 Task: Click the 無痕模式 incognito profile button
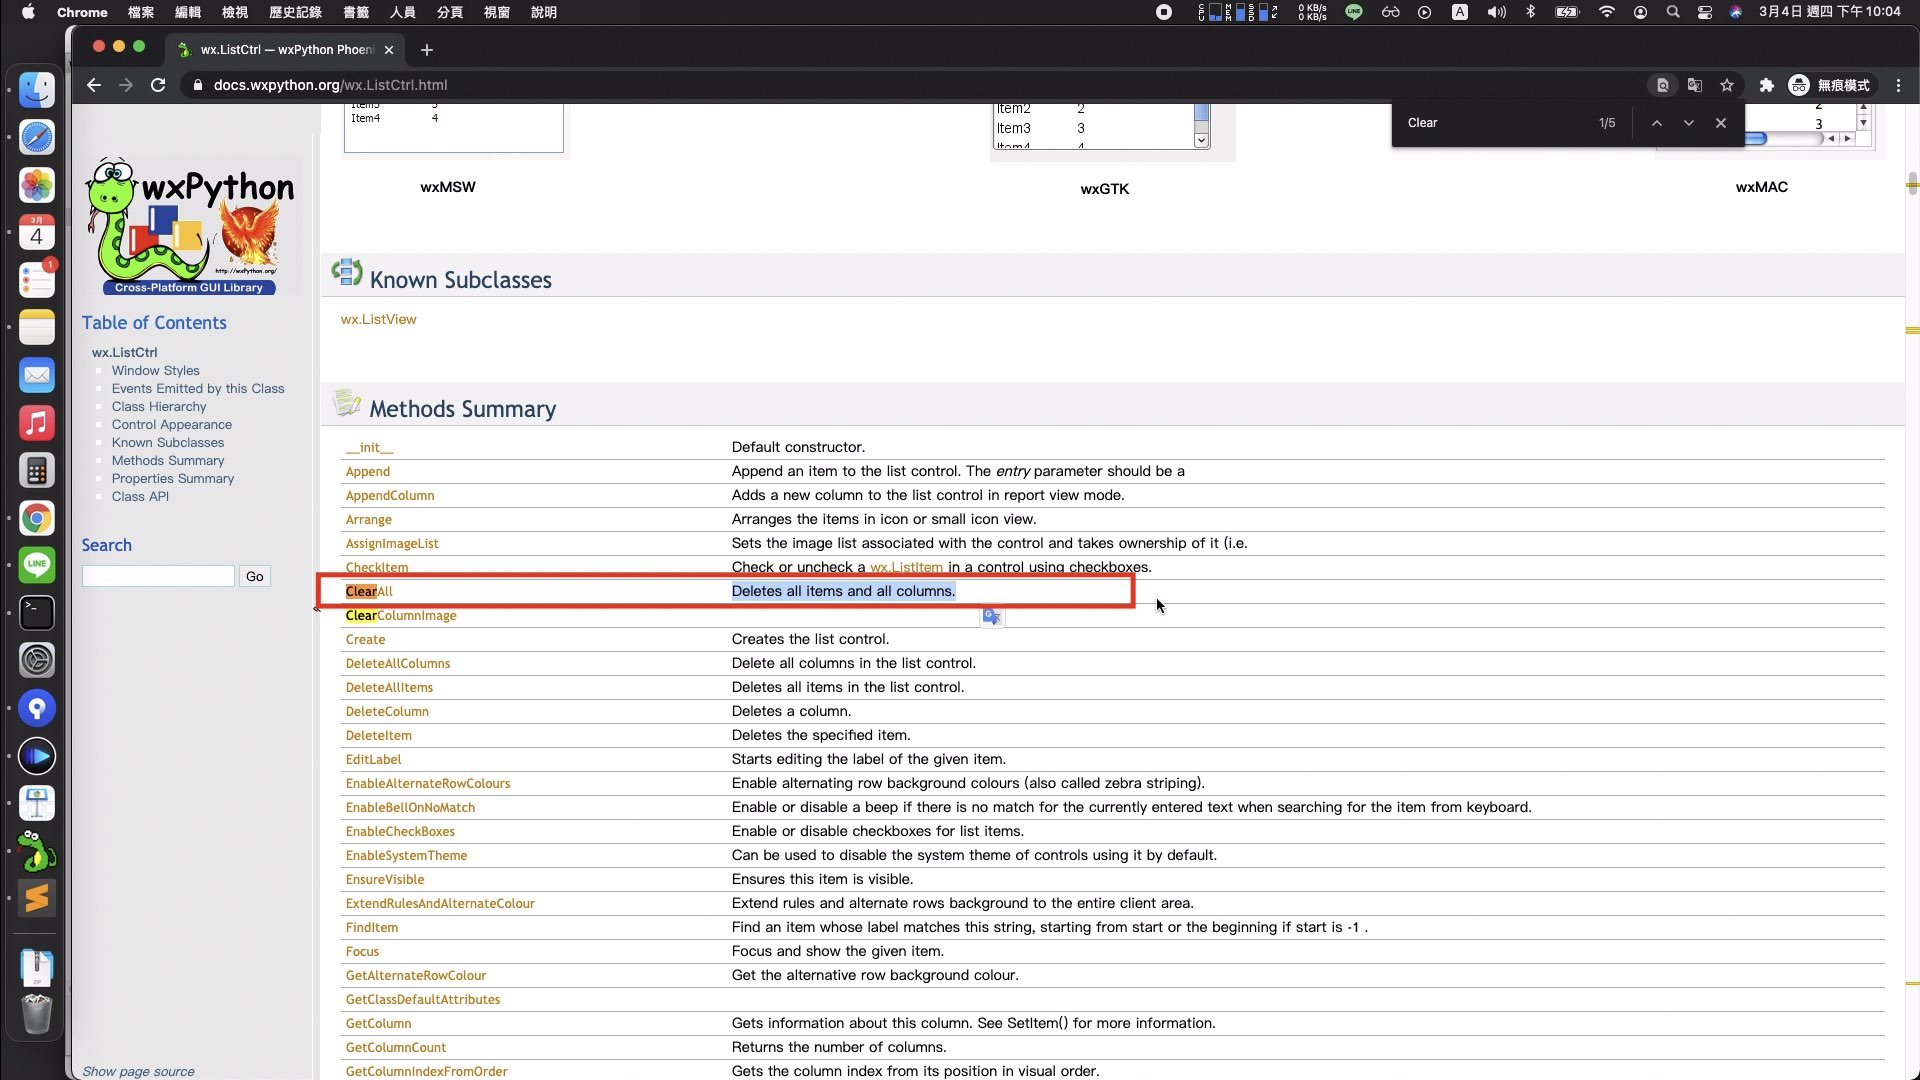[1829, 85]
